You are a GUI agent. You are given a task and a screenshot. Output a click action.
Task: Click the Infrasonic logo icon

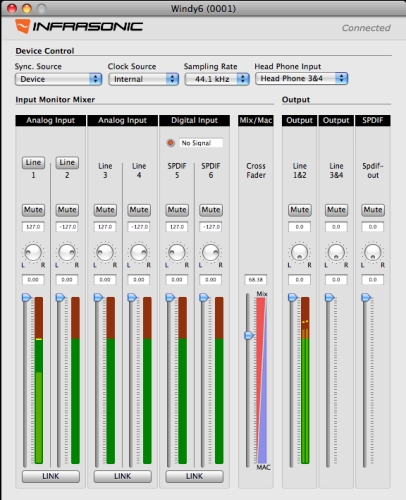click(x=23, y=26)
